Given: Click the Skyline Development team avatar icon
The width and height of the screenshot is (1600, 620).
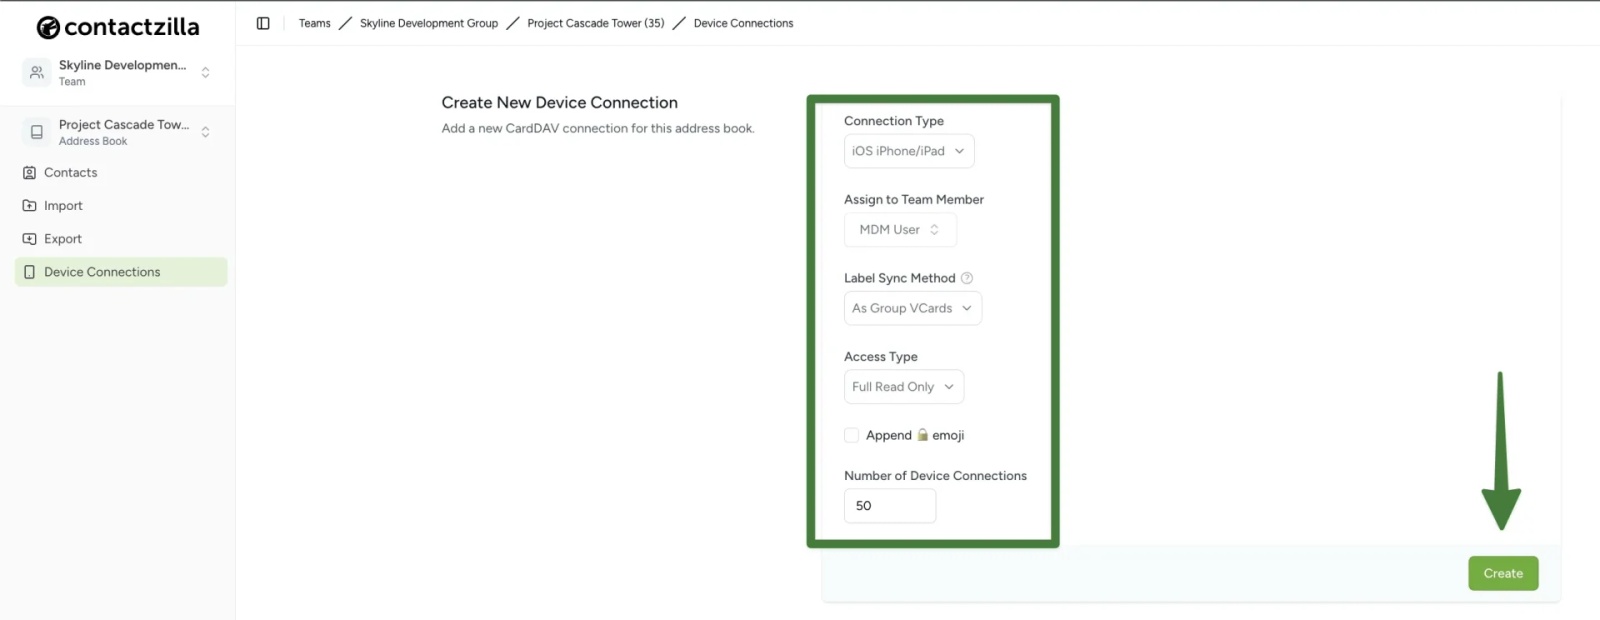Looking at the screenshot, I should [37, 72].
